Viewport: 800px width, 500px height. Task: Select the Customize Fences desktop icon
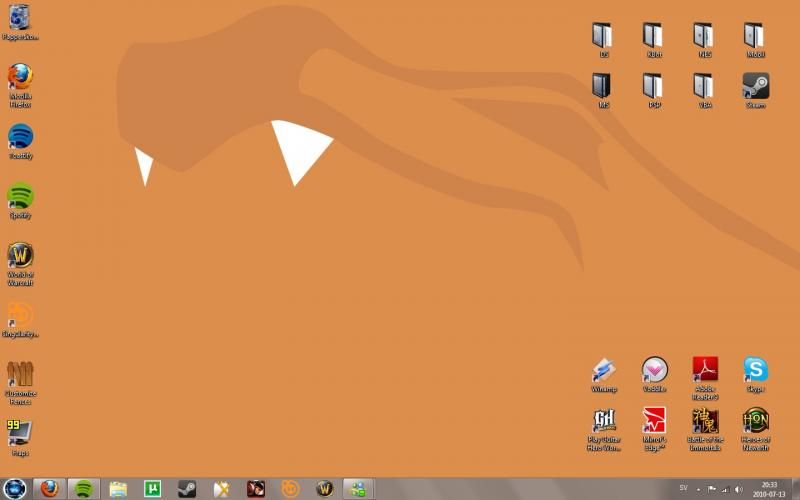[20, 375]
